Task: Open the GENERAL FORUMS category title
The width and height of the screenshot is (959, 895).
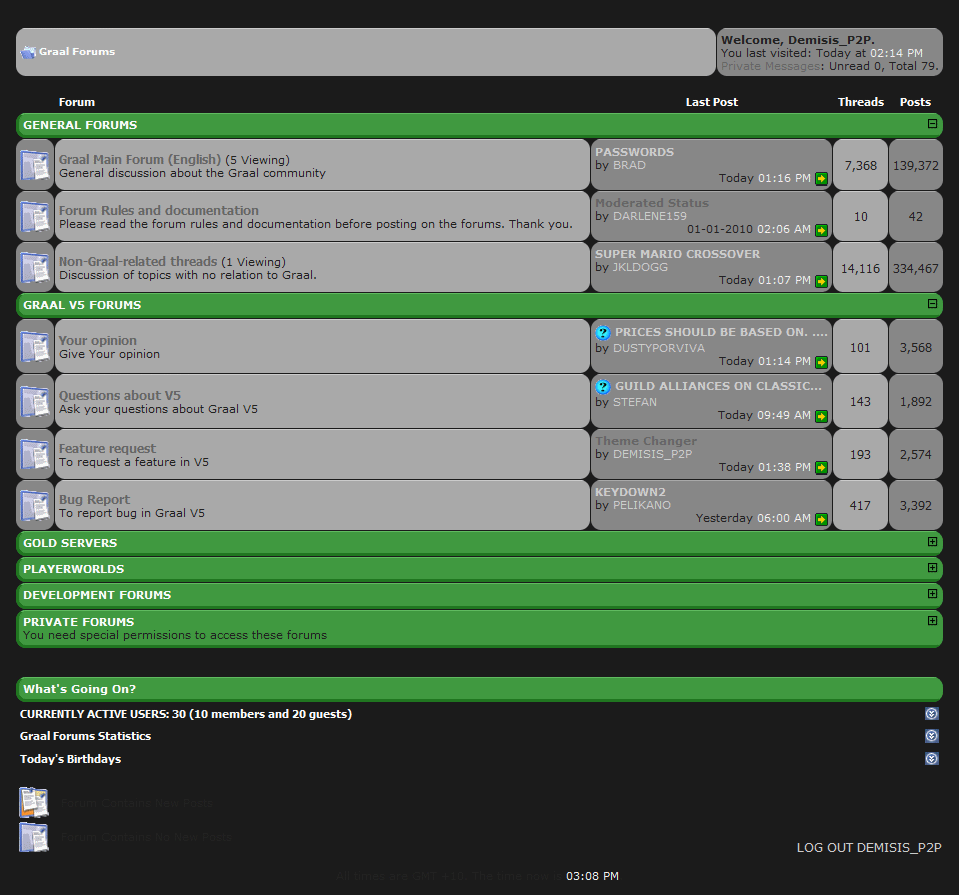Action: [x=80, y=125]
